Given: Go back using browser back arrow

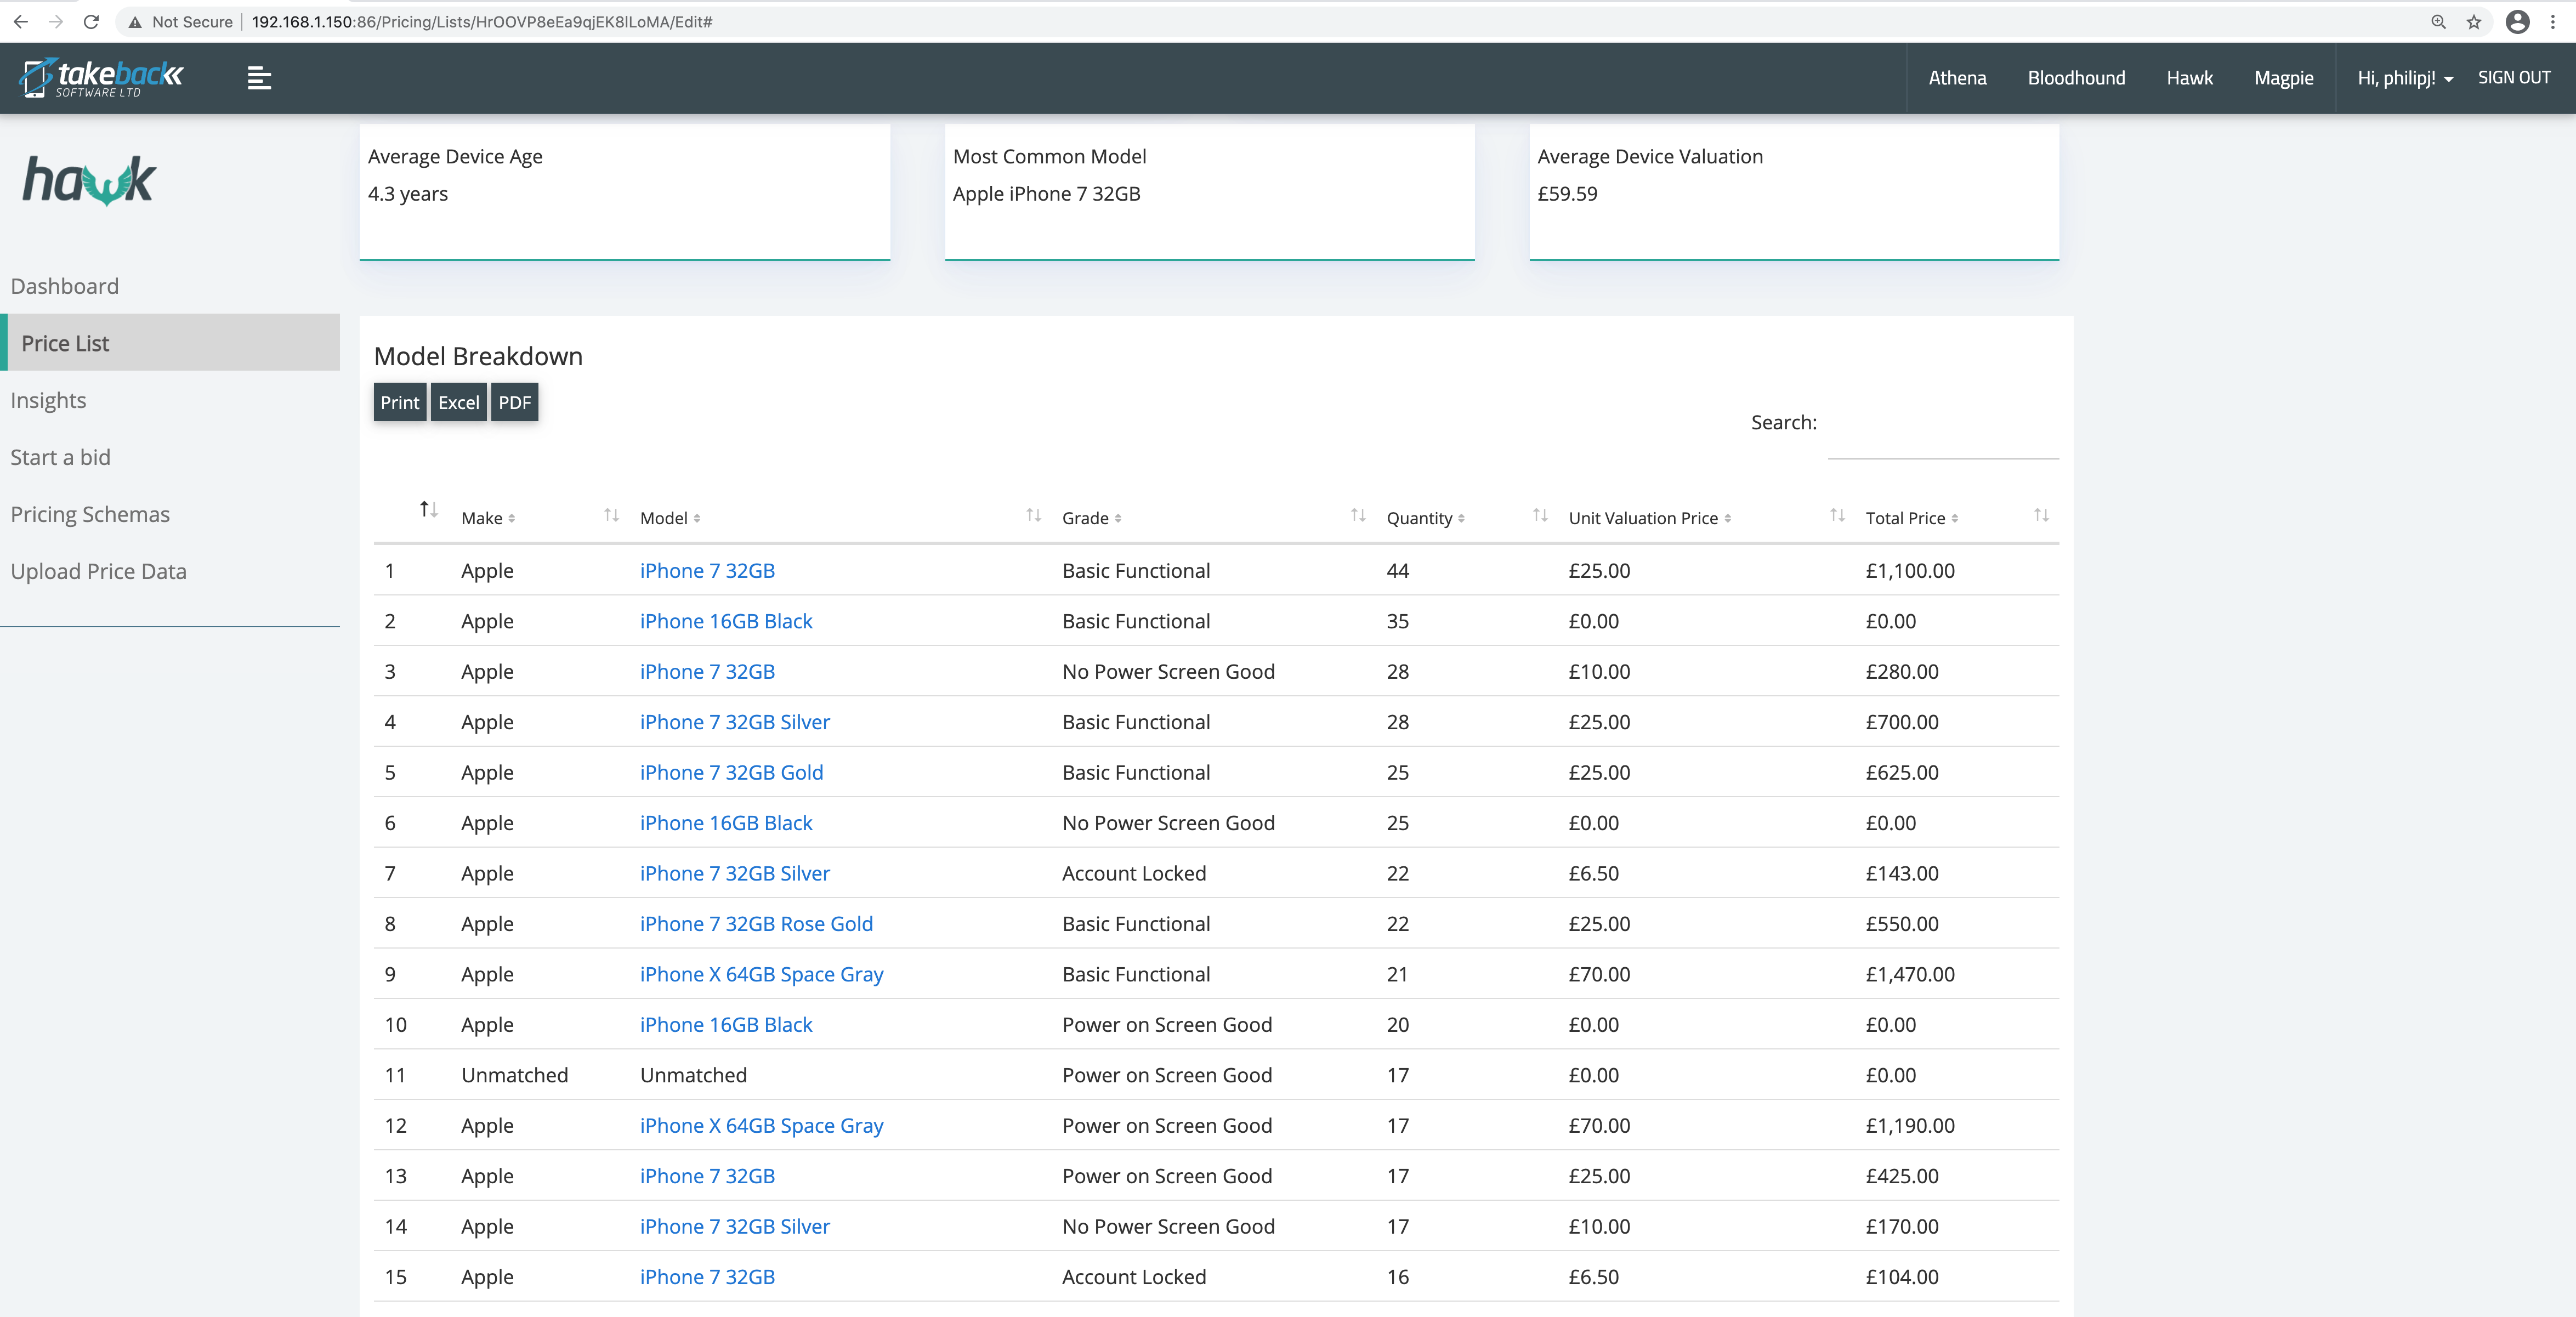Looking at the screenshot, I should (20, 22).
